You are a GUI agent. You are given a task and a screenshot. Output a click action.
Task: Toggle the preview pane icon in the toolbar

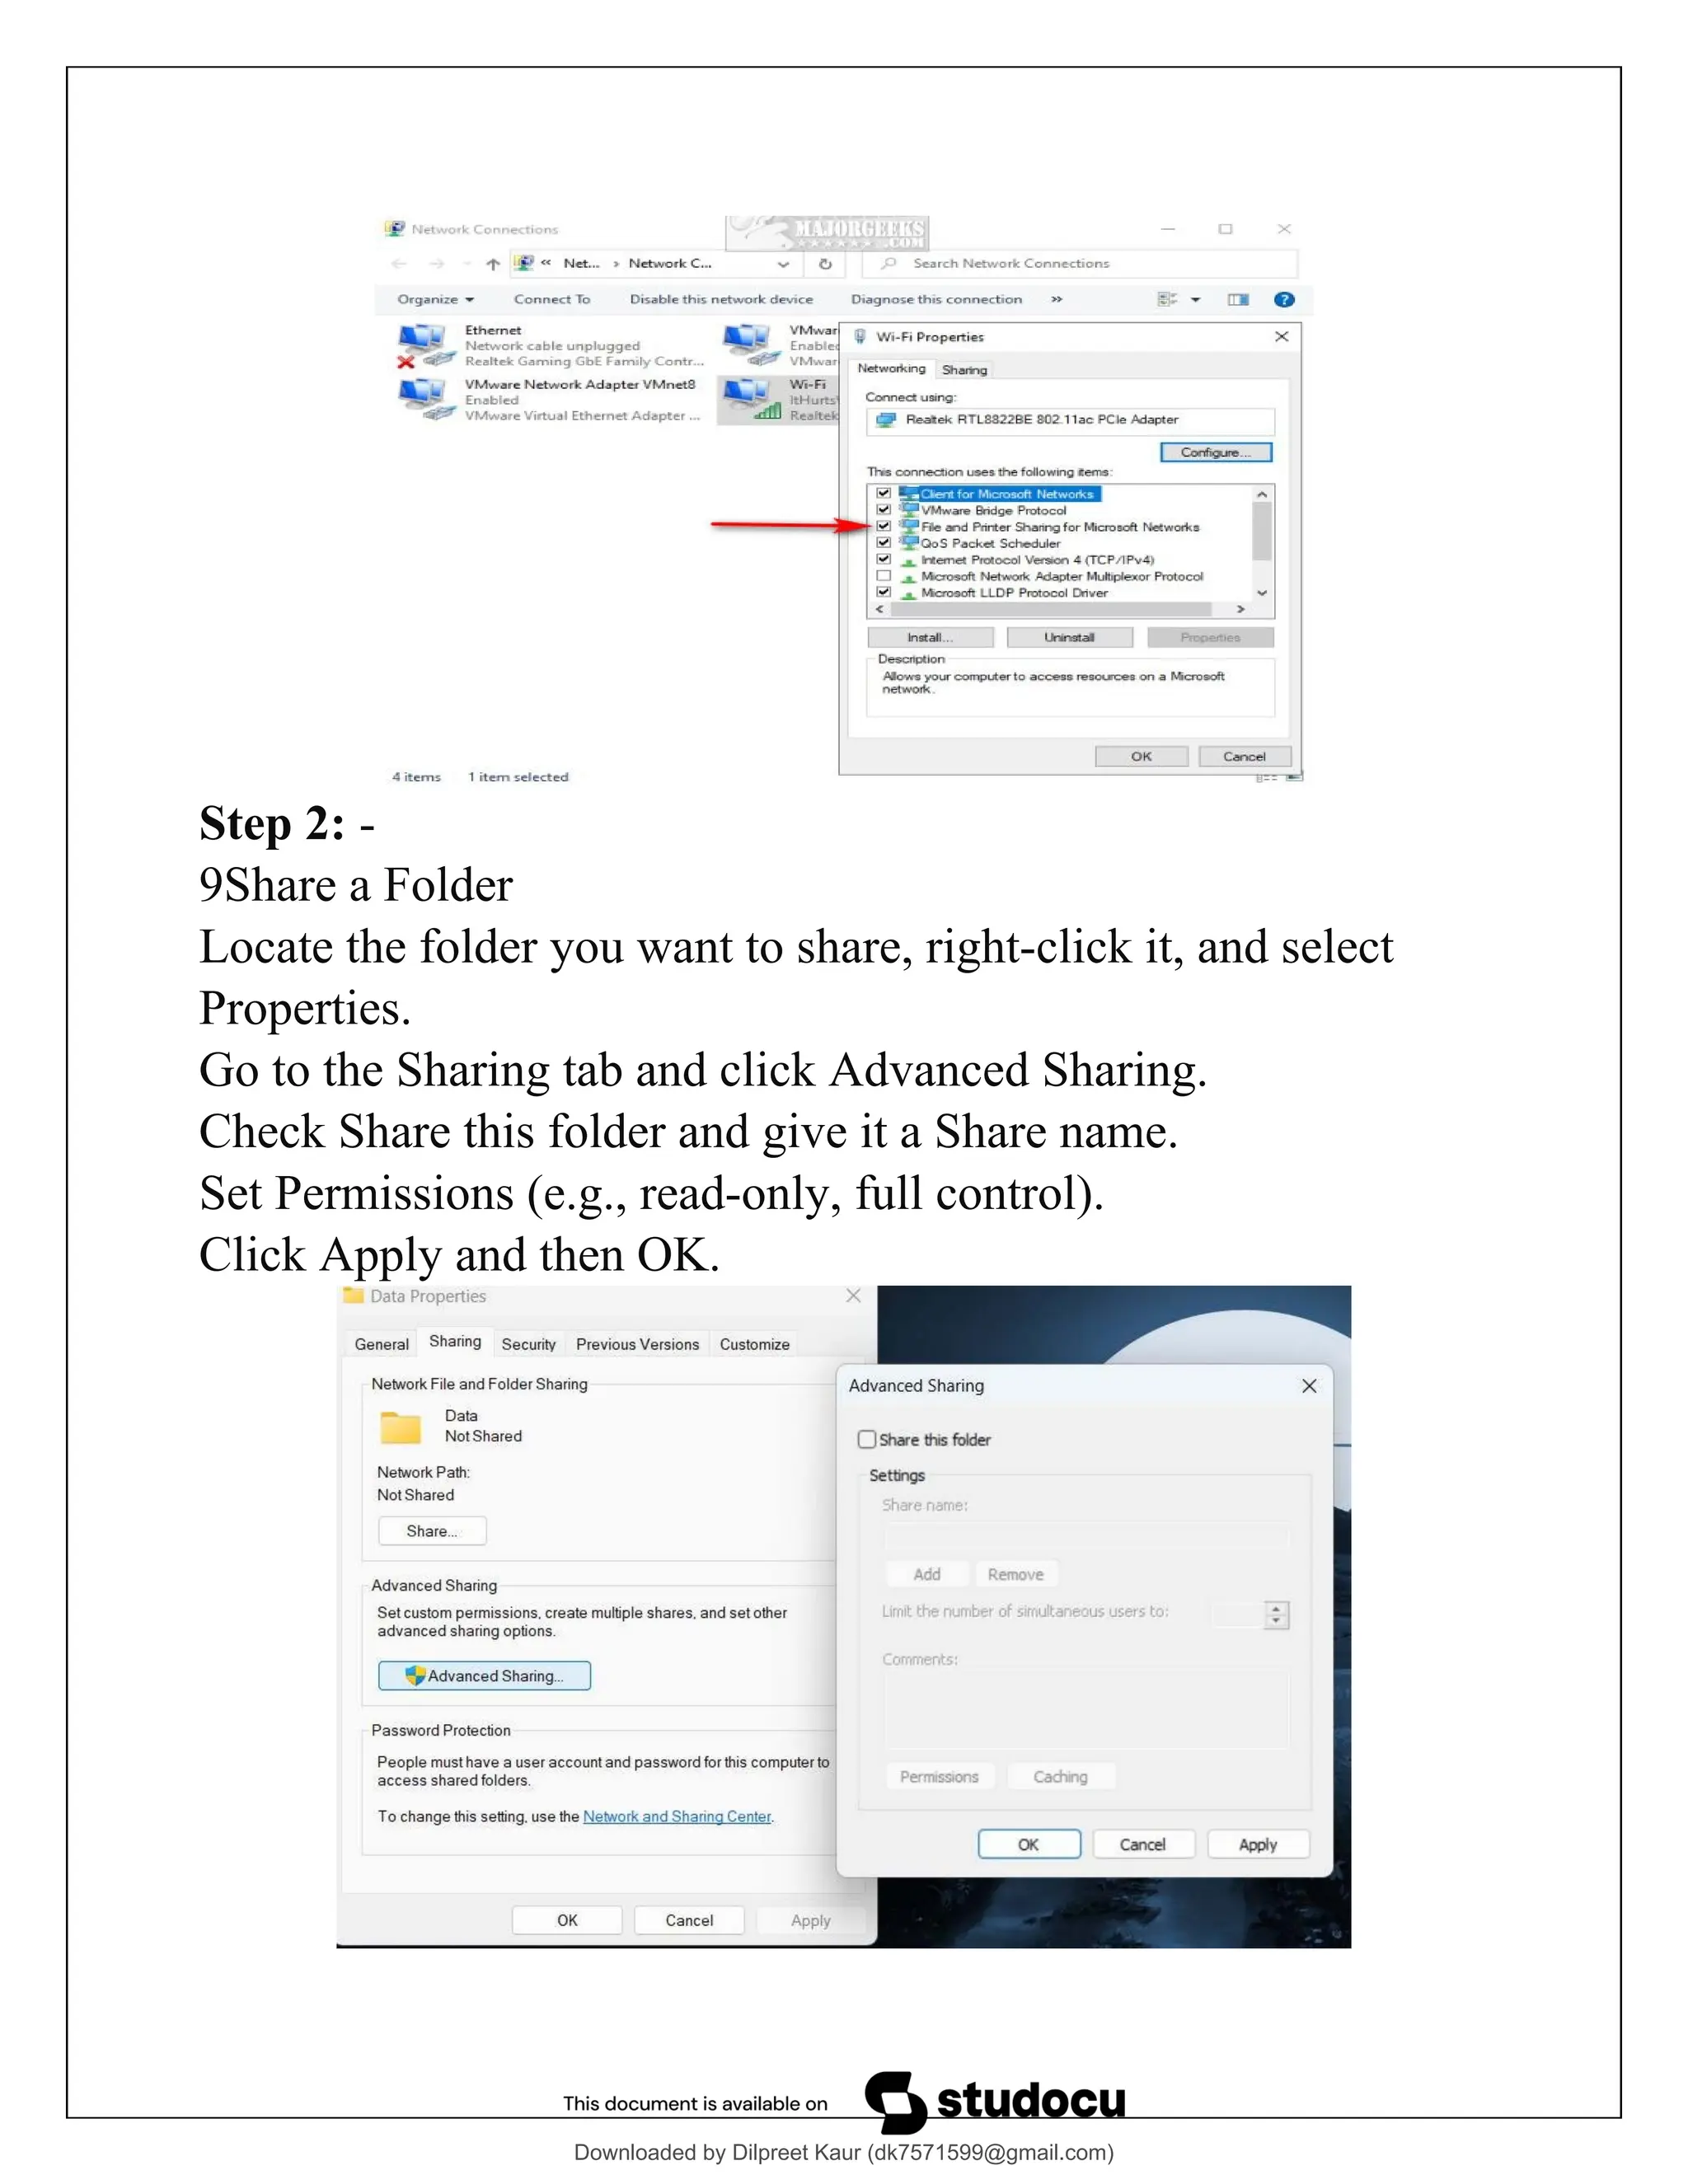(x=1238, y=299)
